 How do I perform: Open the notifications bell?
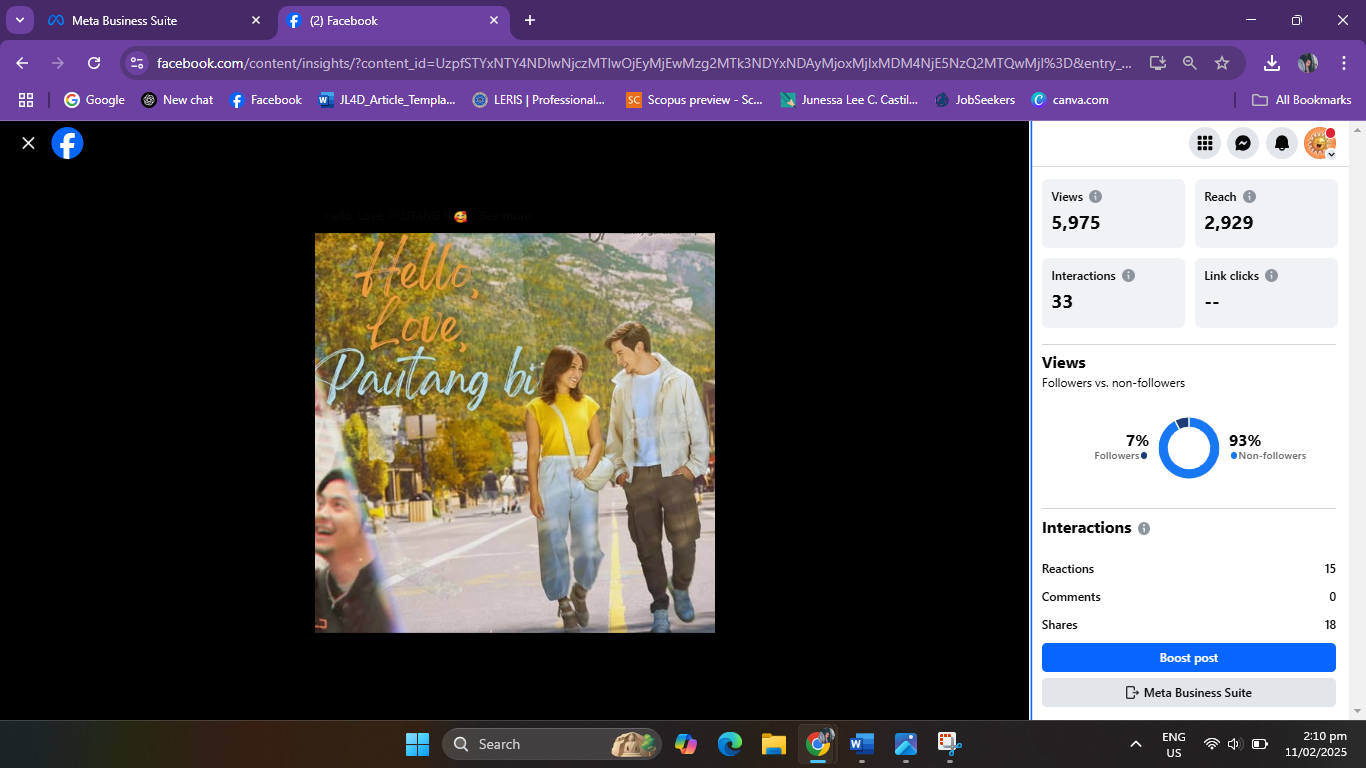[x=1281, y=143]
